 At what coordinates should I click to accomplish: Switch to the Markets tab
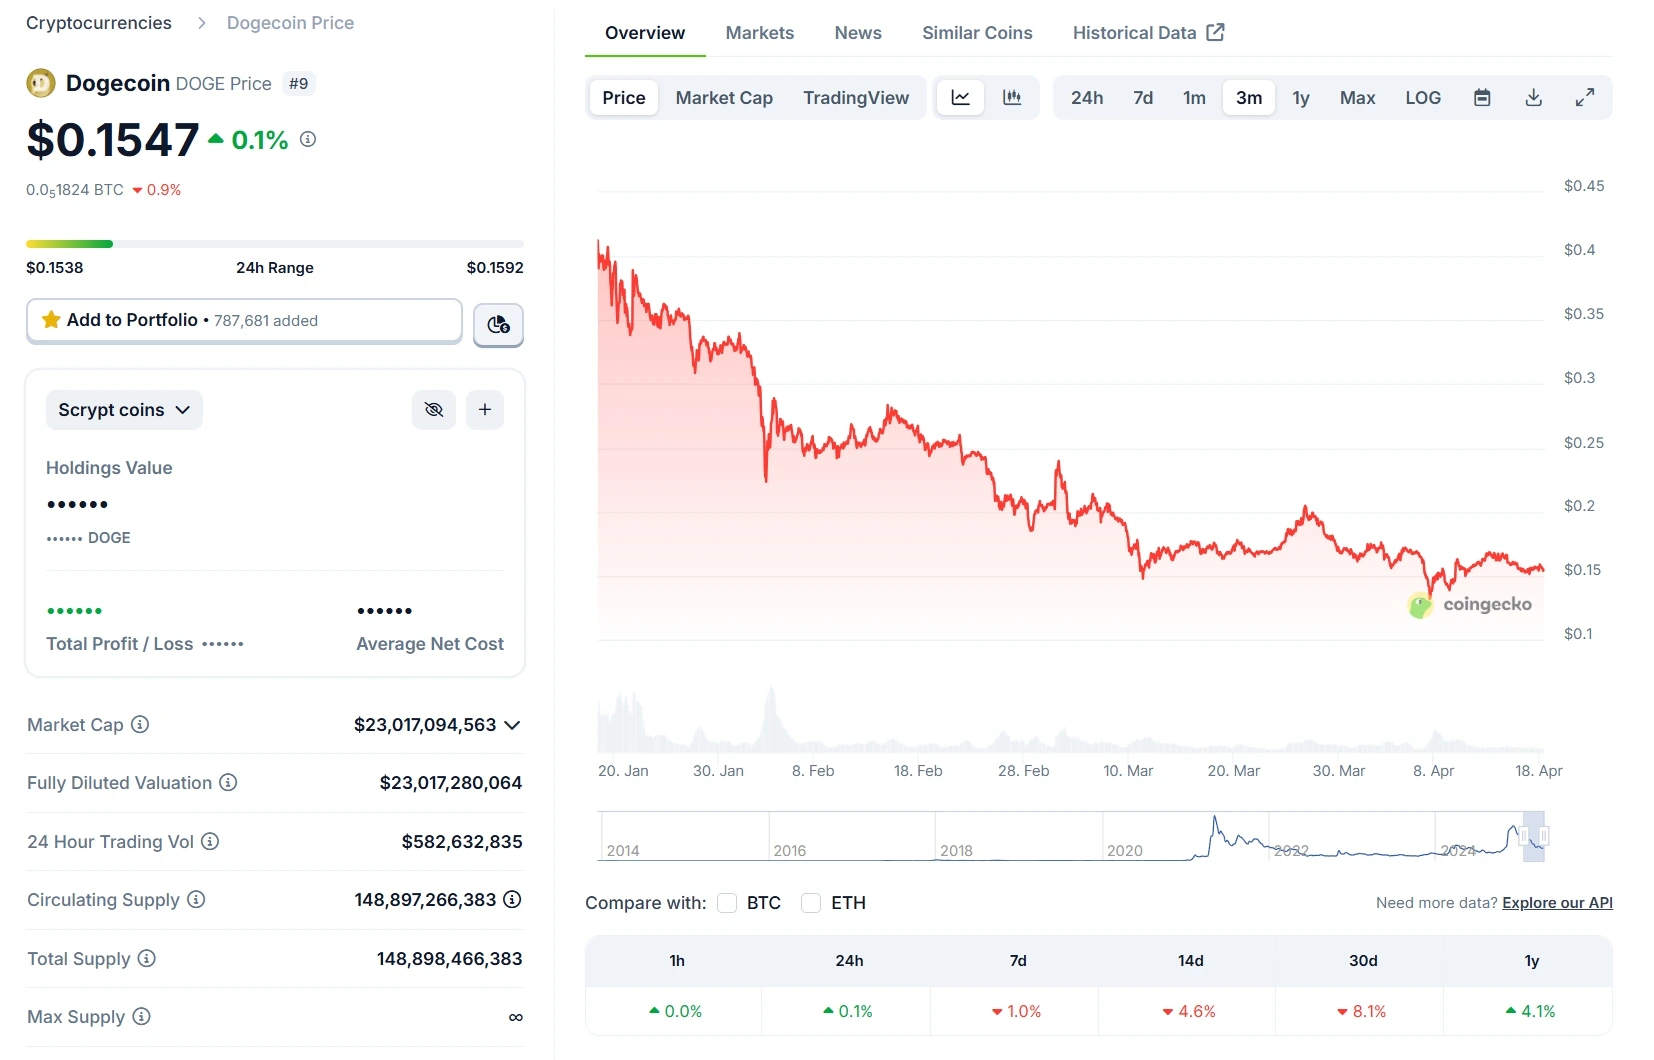tap(759, 32)
